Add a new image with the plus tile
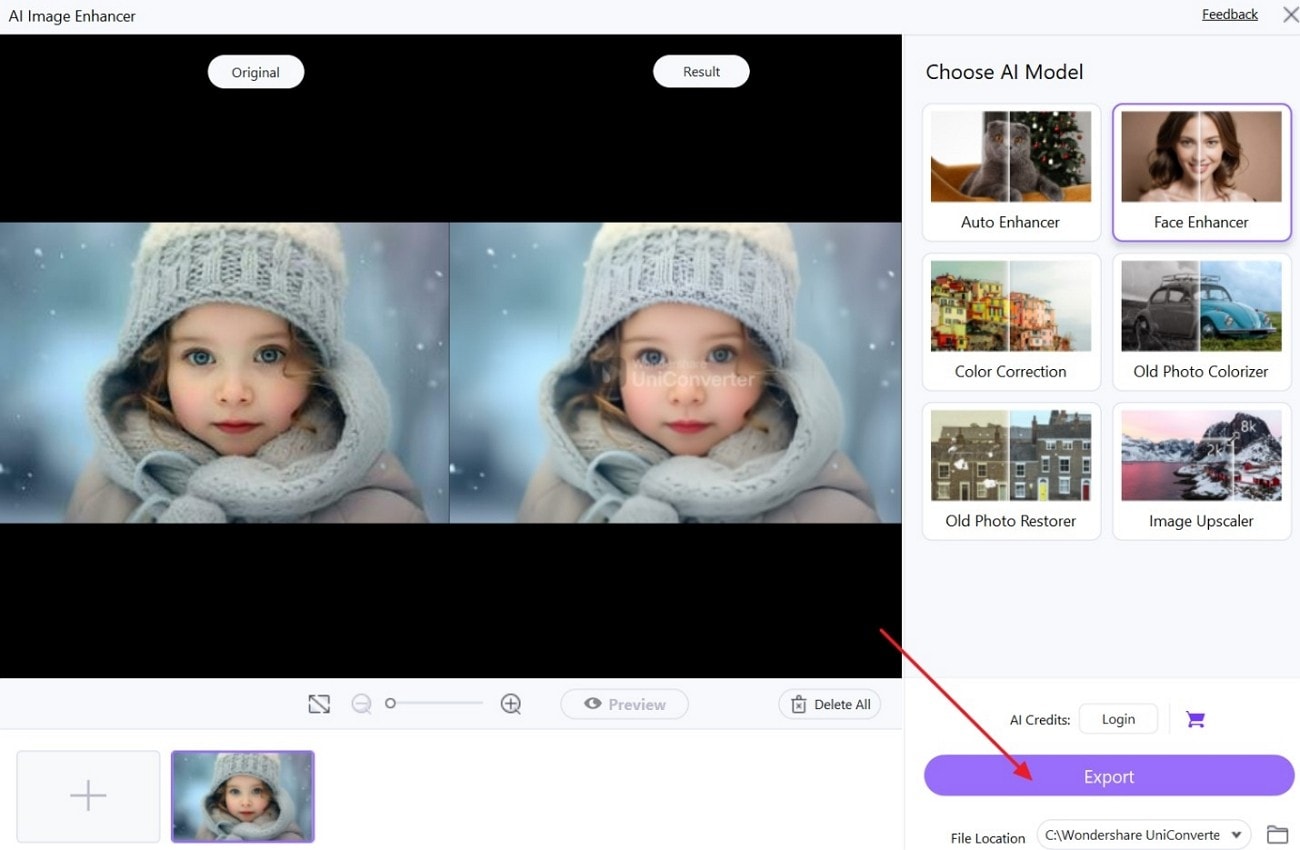This screenshot has width=1300, height=850. [88, 796]
